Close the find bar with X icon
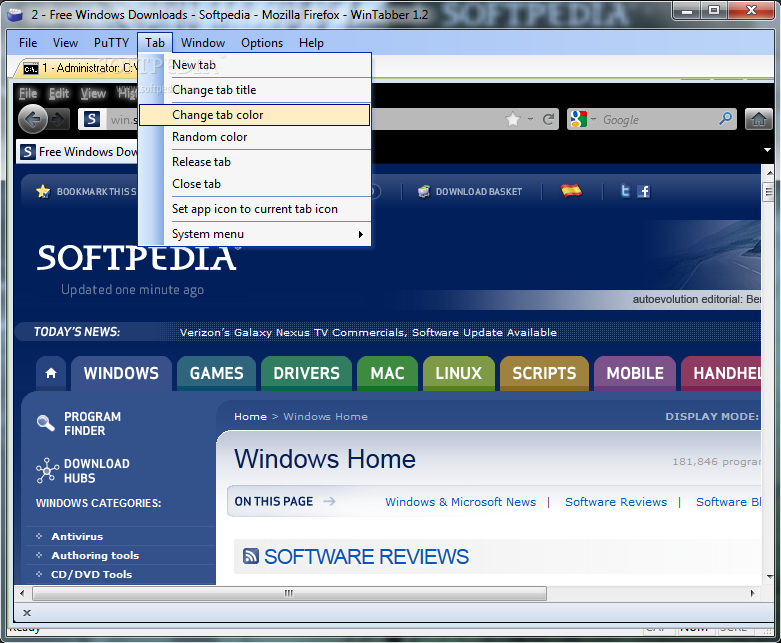The height and width of the screenshot is (643, 781). (x=27, y=613)
